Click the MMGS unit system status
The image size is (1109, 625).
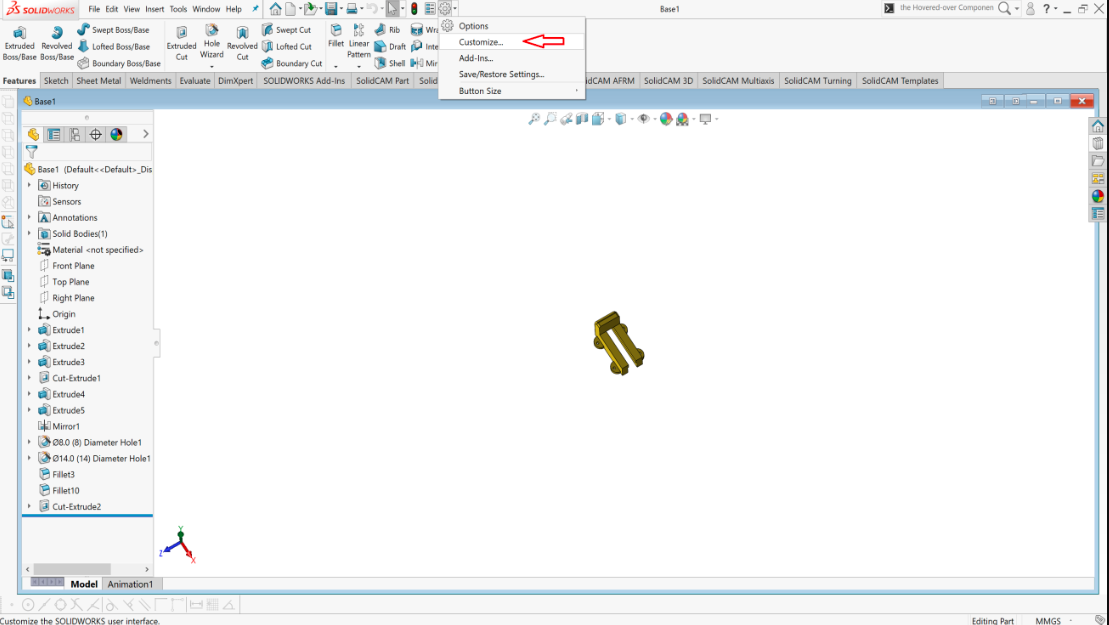click(1048, 620)
